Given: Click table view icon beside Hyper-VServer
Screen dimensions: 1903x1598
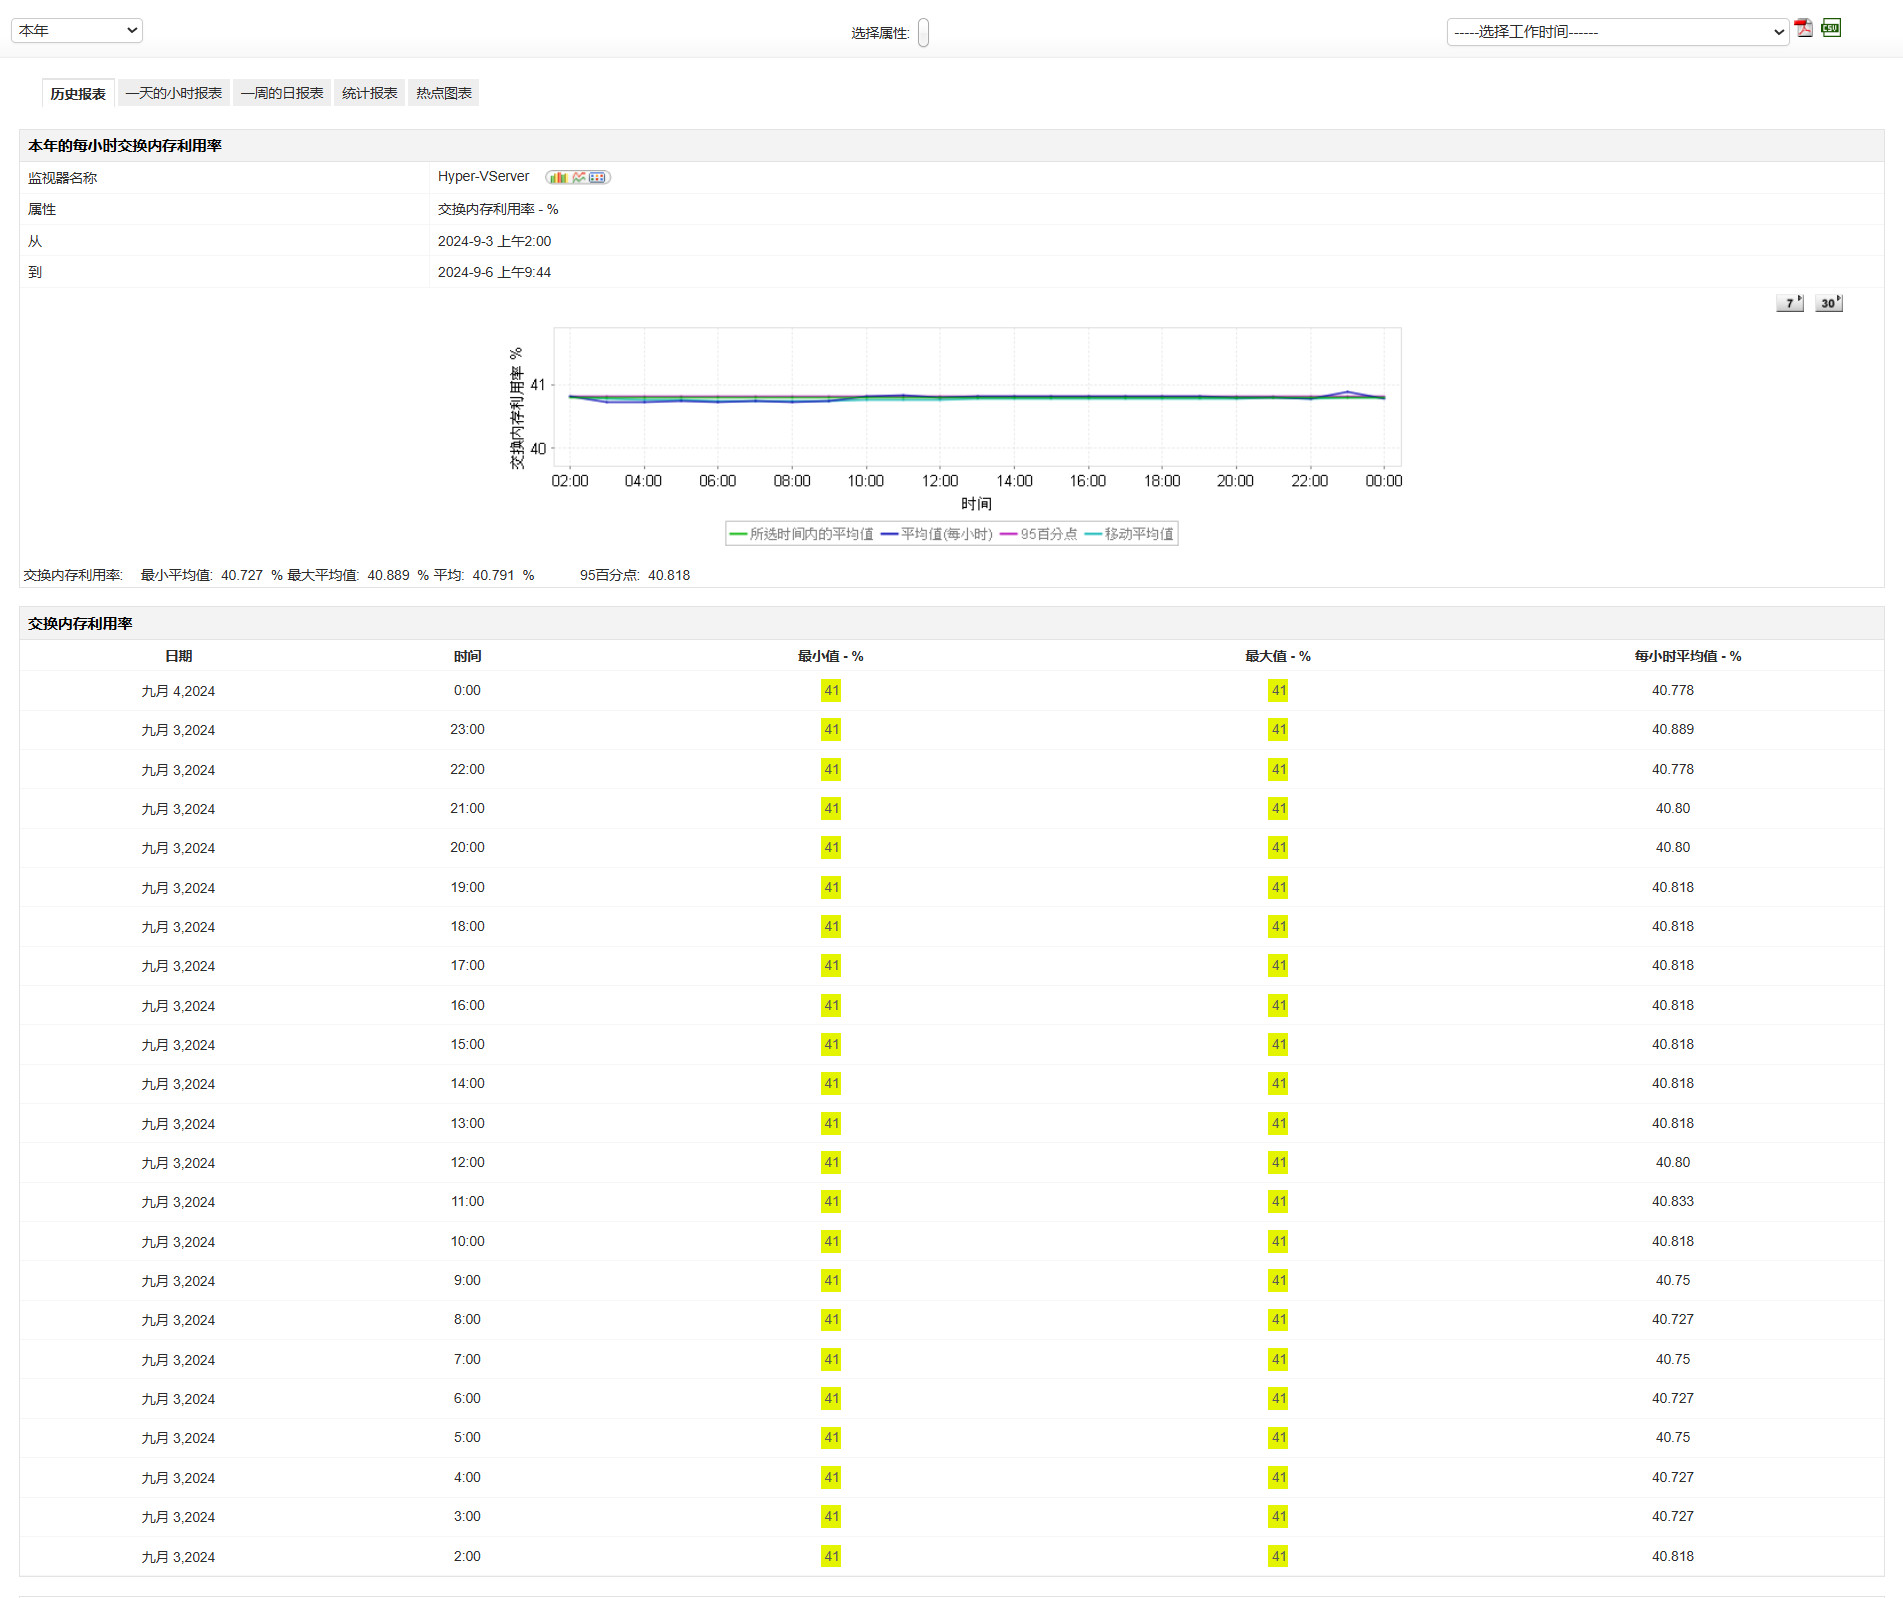Looking at the screenshot, I should pyautogui.click(x=598, y=177).
